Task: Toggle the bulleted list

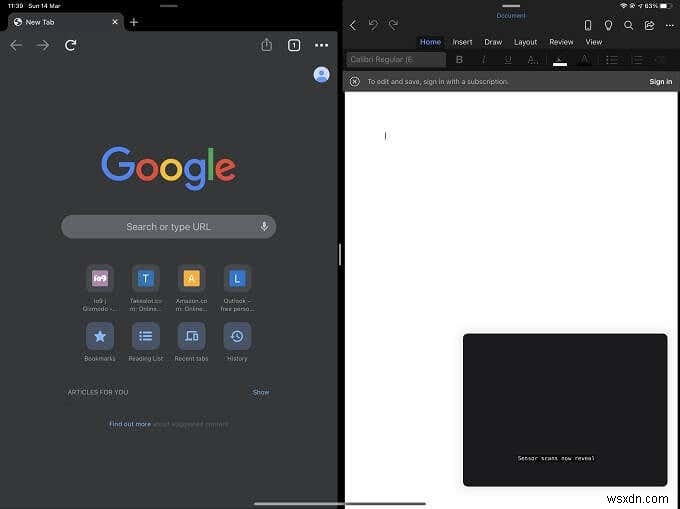Action: point(611,60)
